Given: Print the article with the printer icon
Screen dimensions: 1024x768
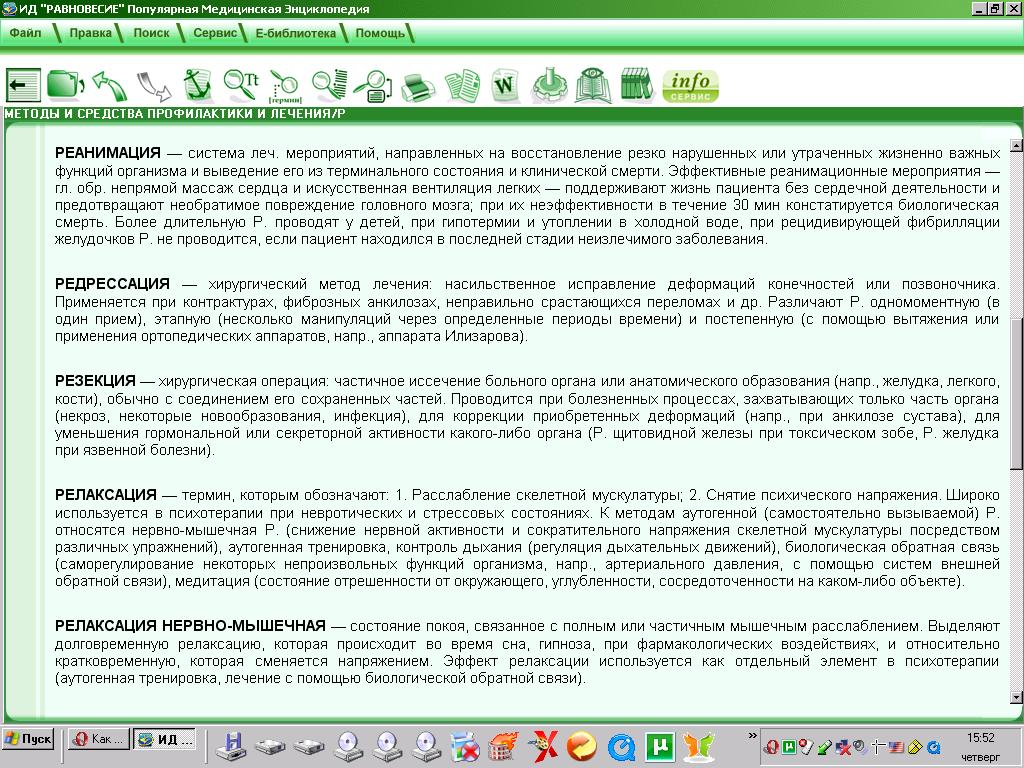Looking at the screenshot, I should point(416,86).
